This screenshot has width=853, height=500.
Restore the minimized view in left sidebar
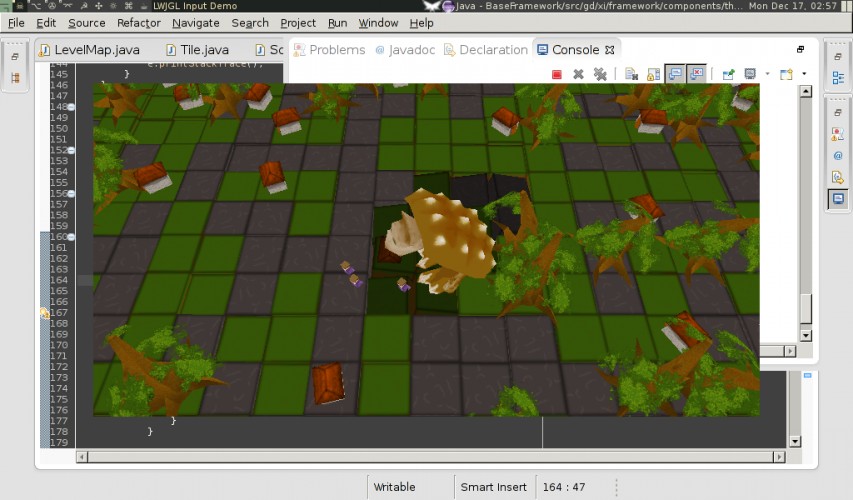[15, 57]
